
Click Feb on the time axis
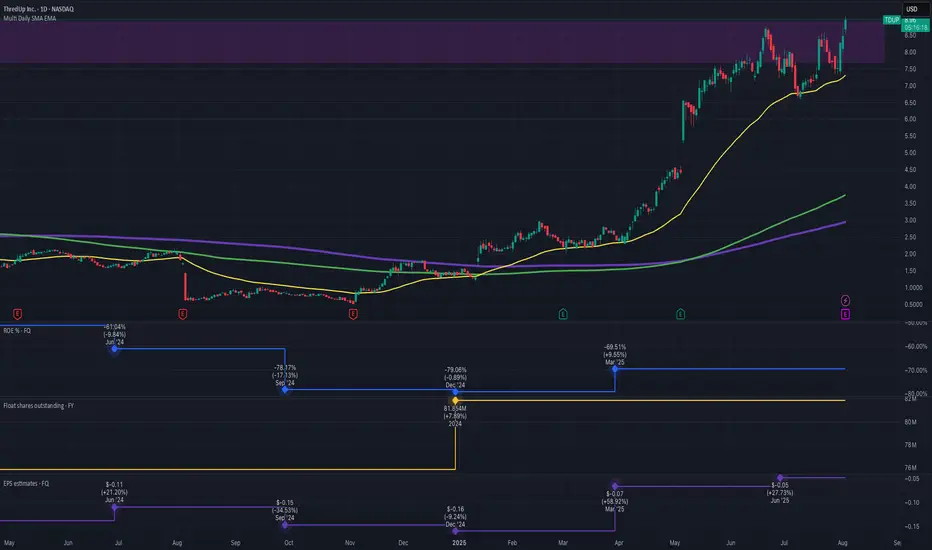pyautogui.click(x=512, y=543)
